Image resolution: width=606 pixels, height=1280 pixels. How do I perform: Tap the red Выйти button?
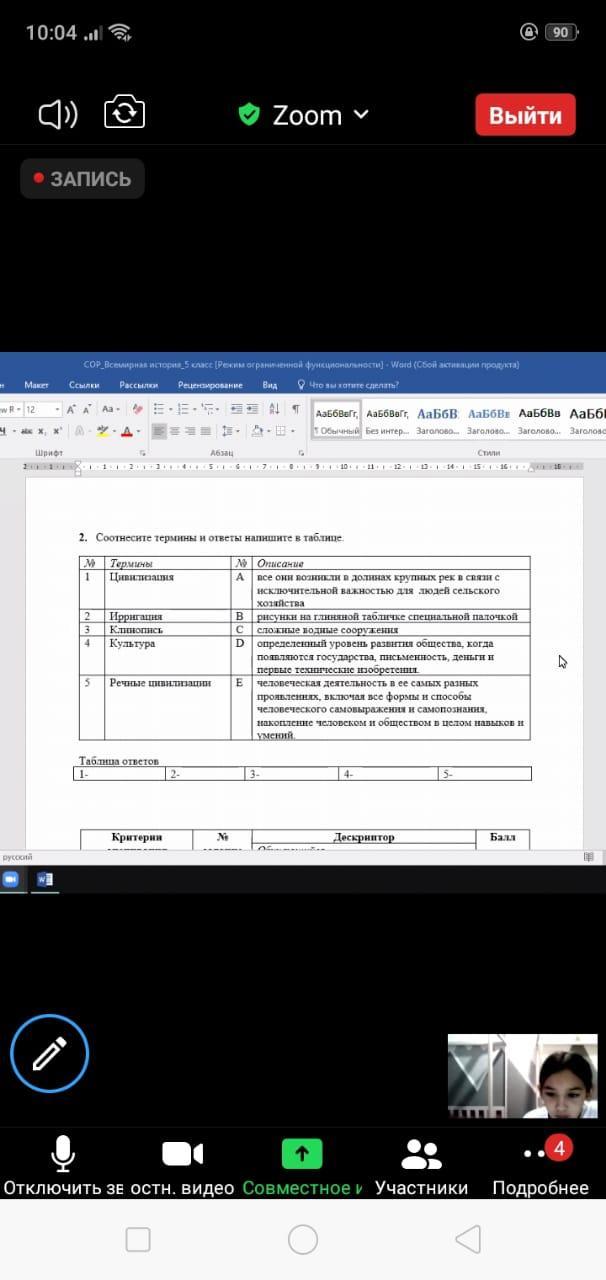[x=525, y=115]
